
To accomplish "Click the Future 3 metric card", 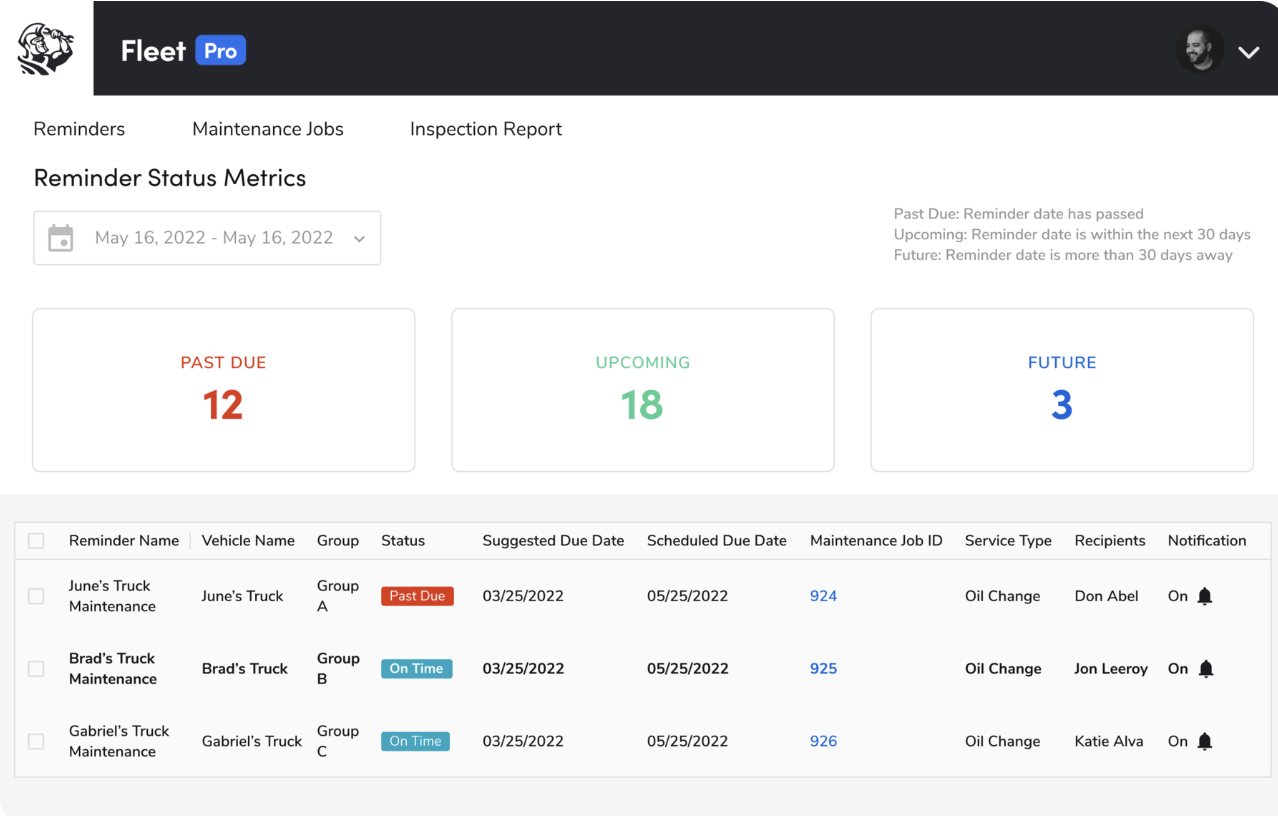I will click(x=1062, y=390).
